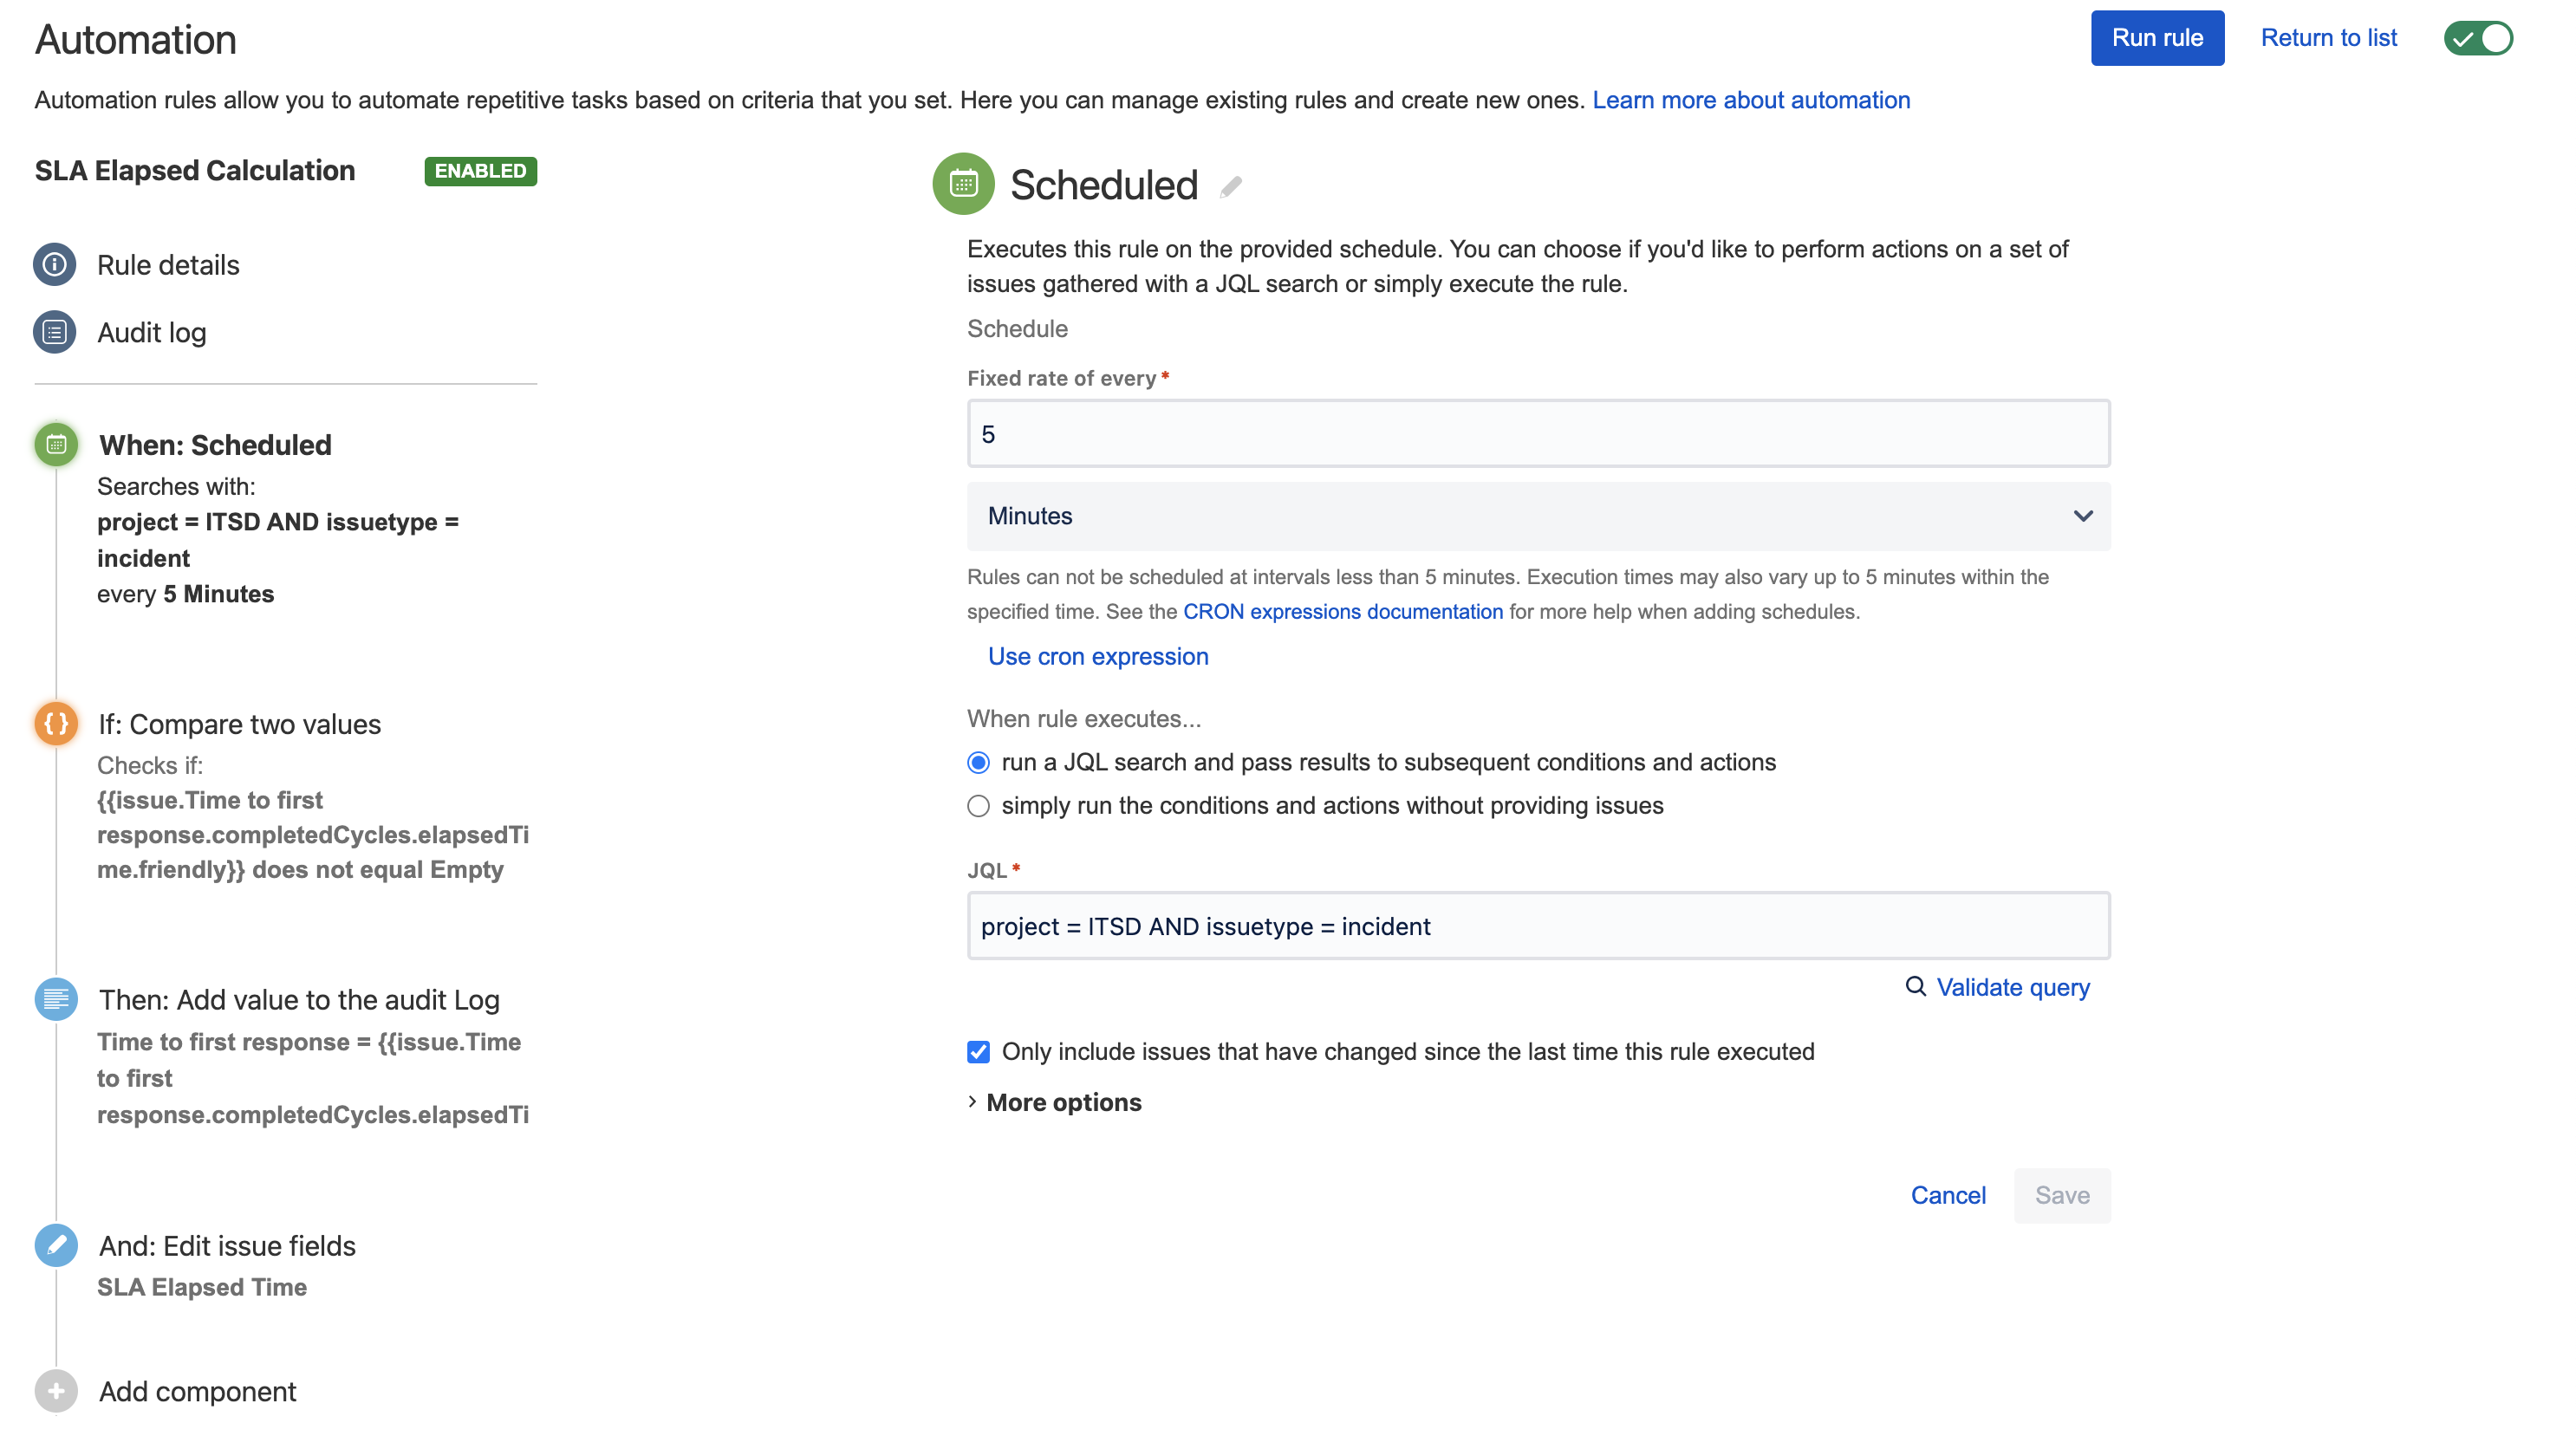Click the Add component plus icon
Screen dimensions: 2576x1449
(x=56, y=1391)
